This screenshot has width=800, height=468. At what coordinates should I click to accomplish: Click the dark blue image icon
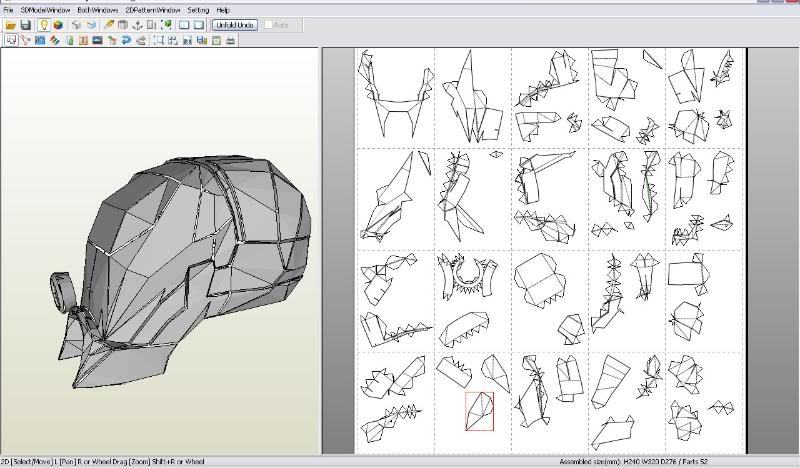point(97,40)
